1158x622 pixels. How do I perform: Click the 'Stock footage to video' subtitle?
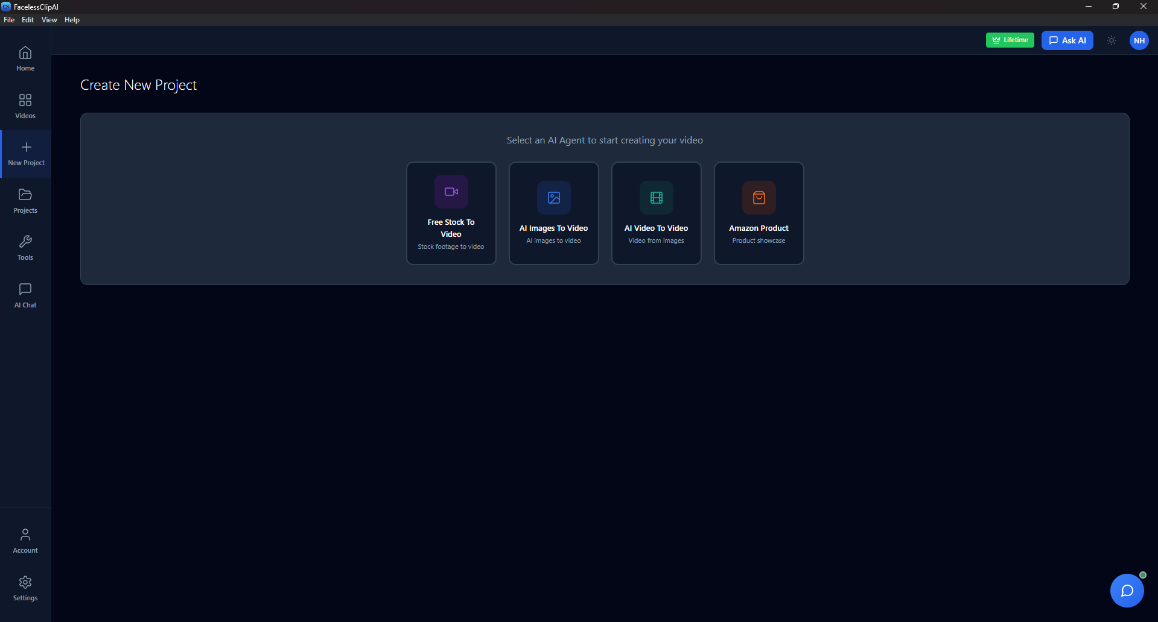pos(451,247)
